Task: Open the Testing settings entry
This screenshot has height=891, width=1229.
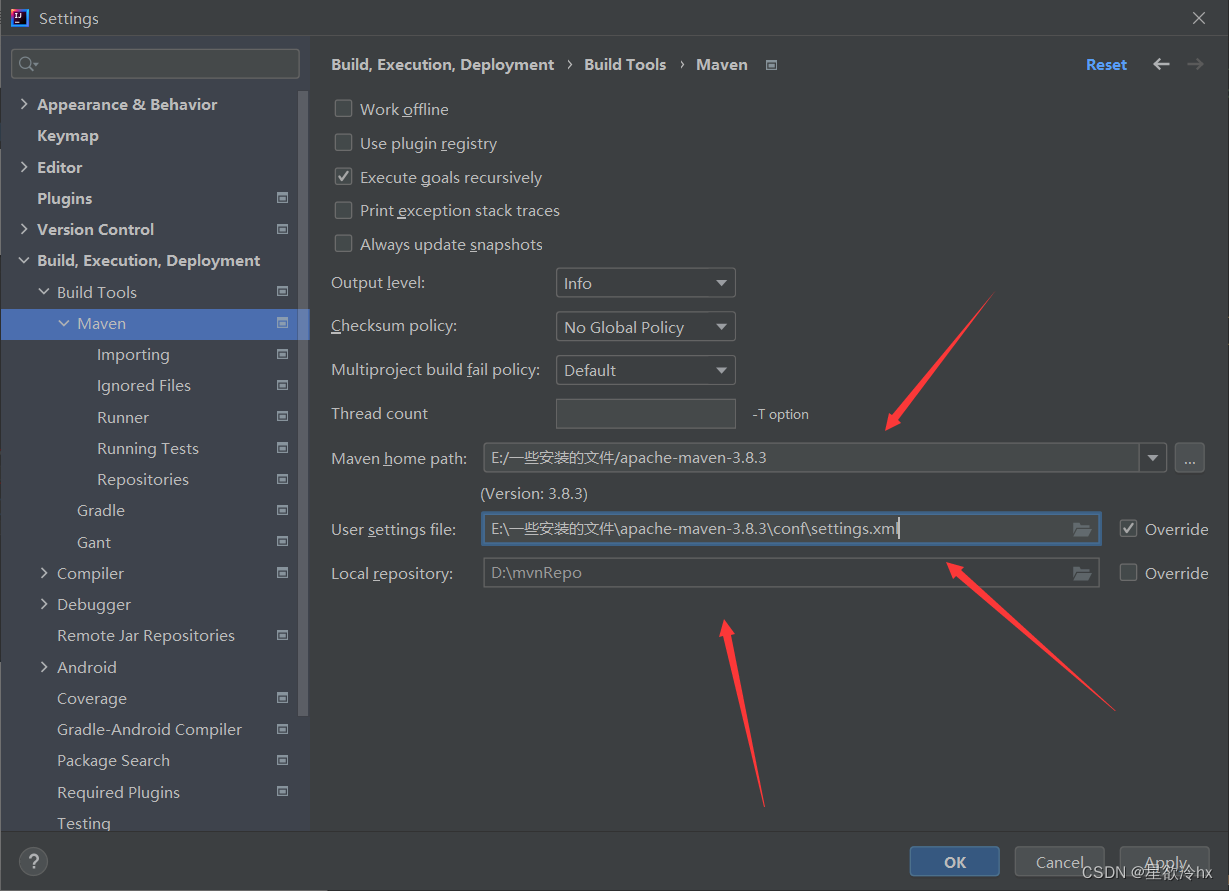Action: click(x=84, y=823)
